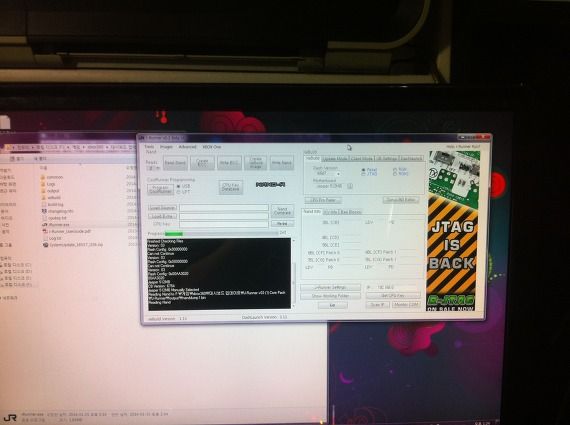Screen dimensions: 570x425
Task: Select the J-Runner user guide PDF
Action: (x=66, y=231)
